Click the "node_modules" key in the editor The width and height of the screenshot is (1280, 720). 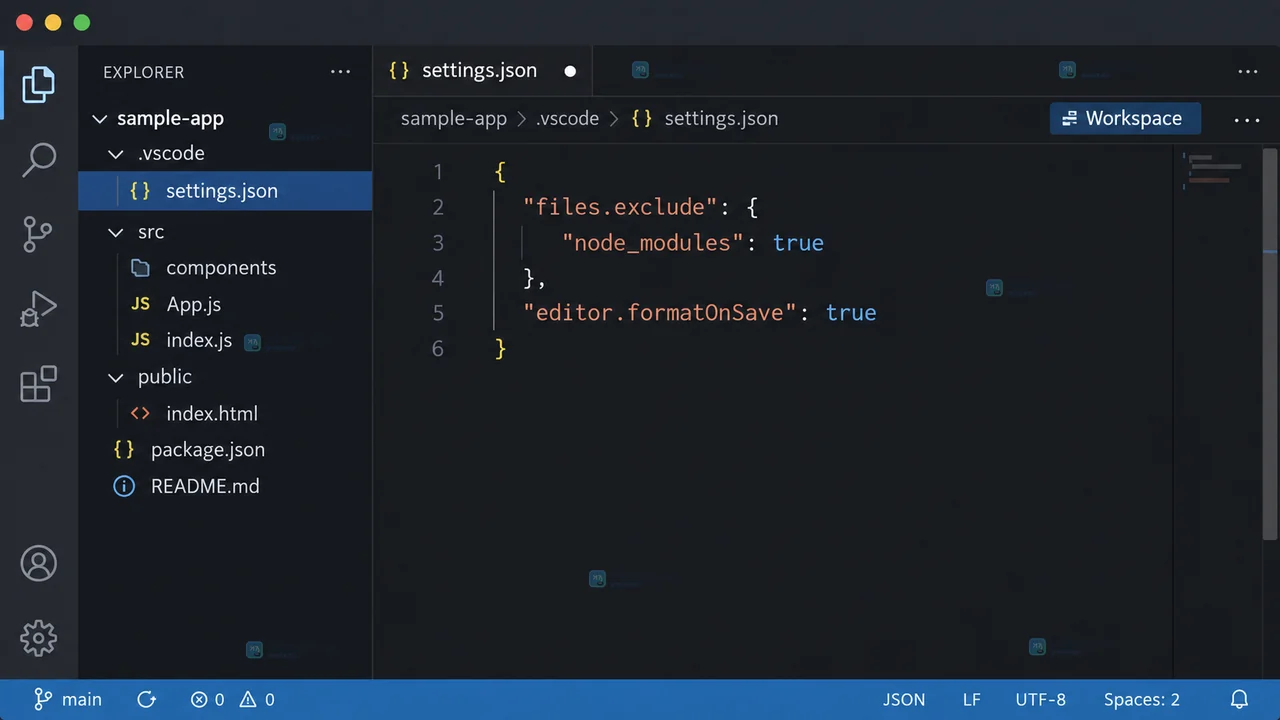pyautogui.click(x=654, y=243)
